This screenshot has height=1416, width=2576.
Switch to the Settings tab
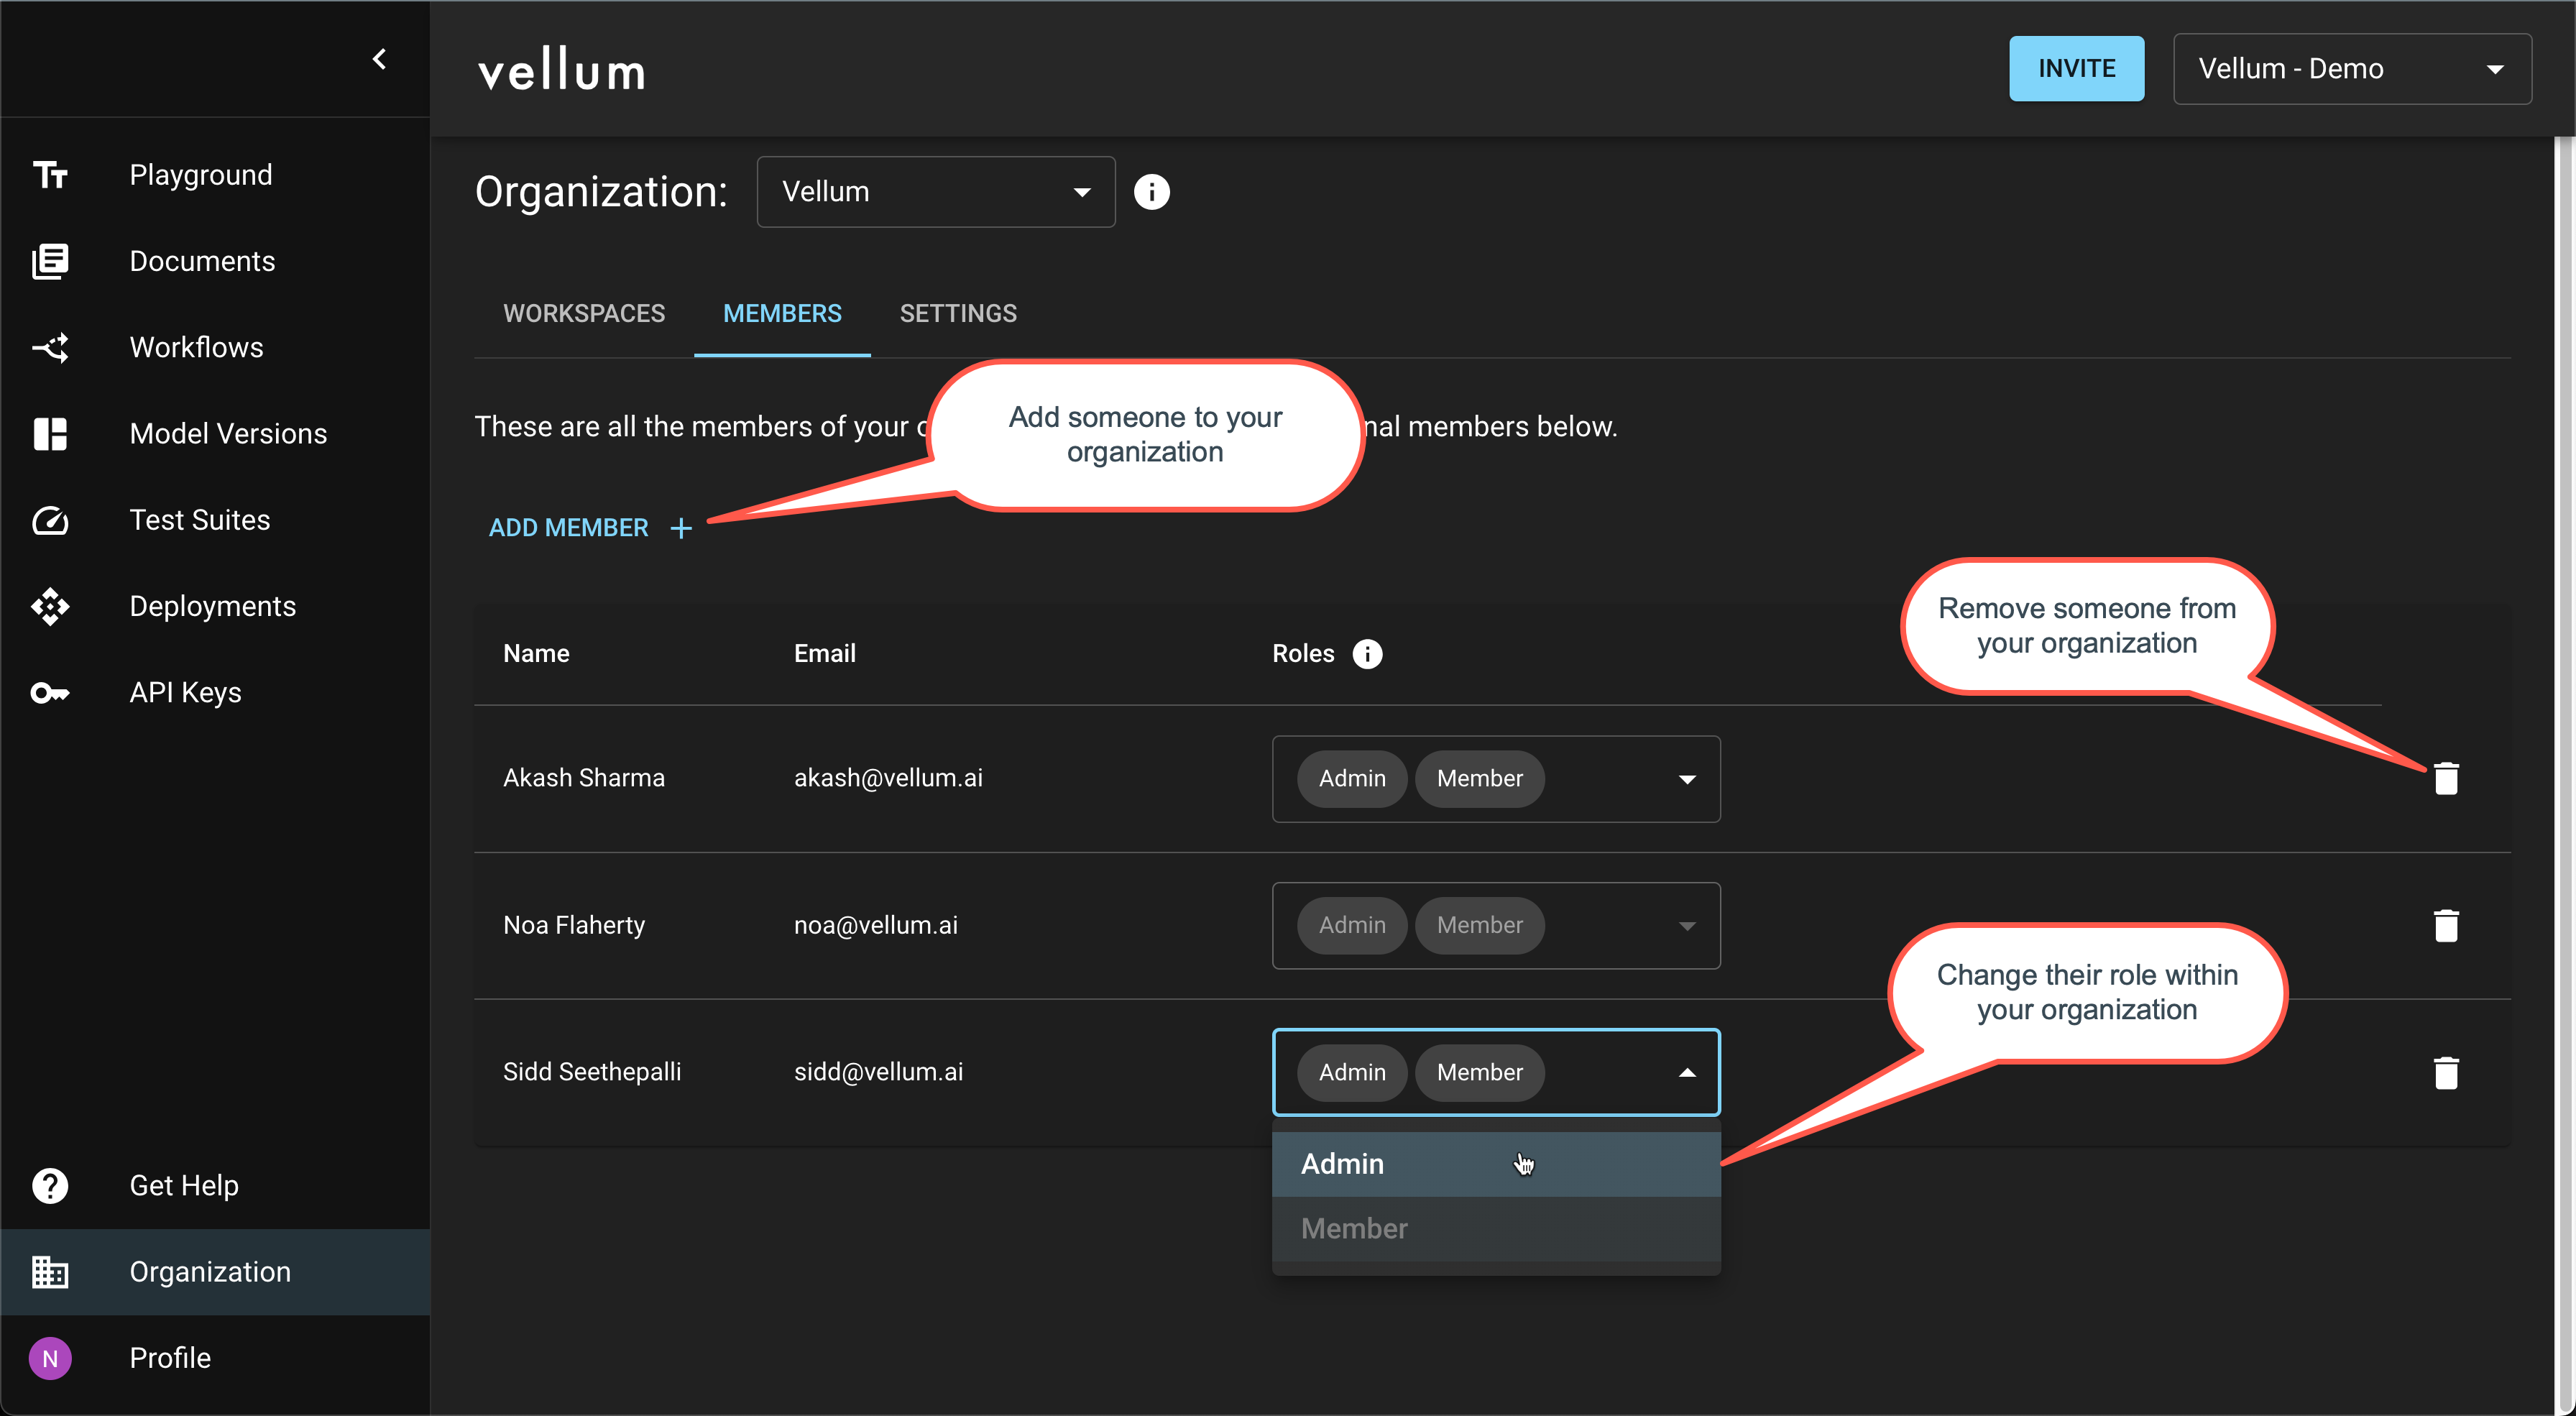(957, 313)
